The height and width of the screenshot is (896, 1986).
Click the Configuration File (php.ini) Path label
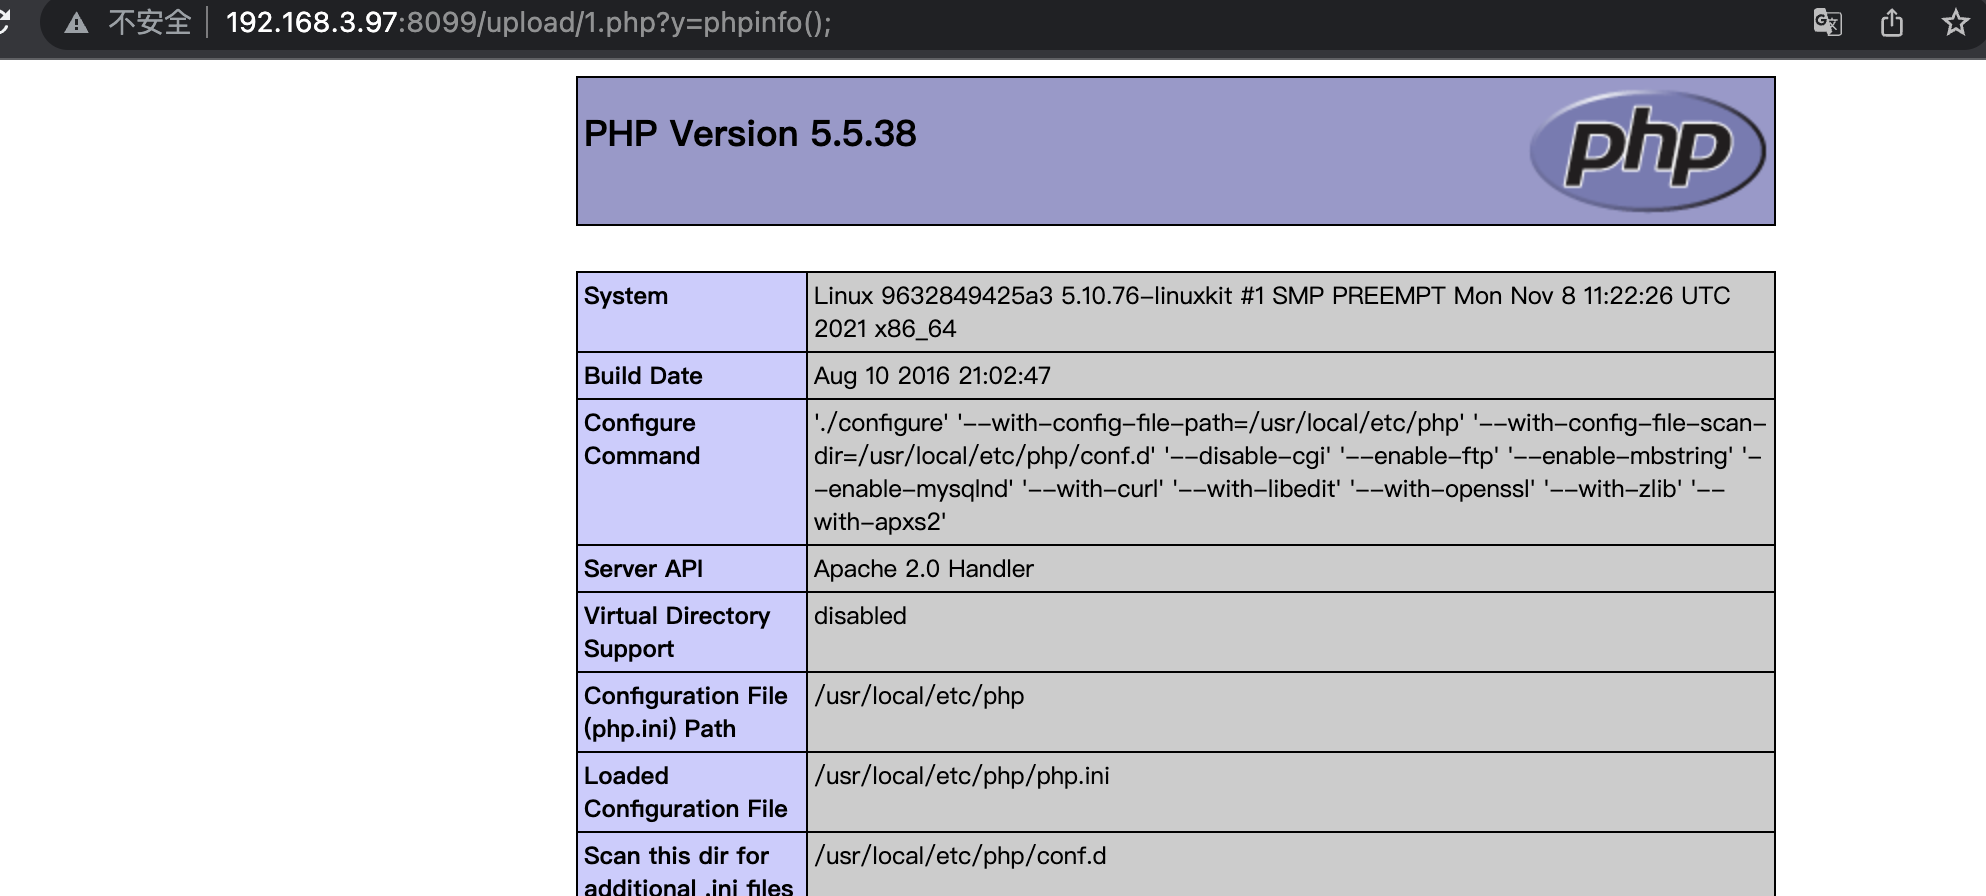tap(686, 712)
